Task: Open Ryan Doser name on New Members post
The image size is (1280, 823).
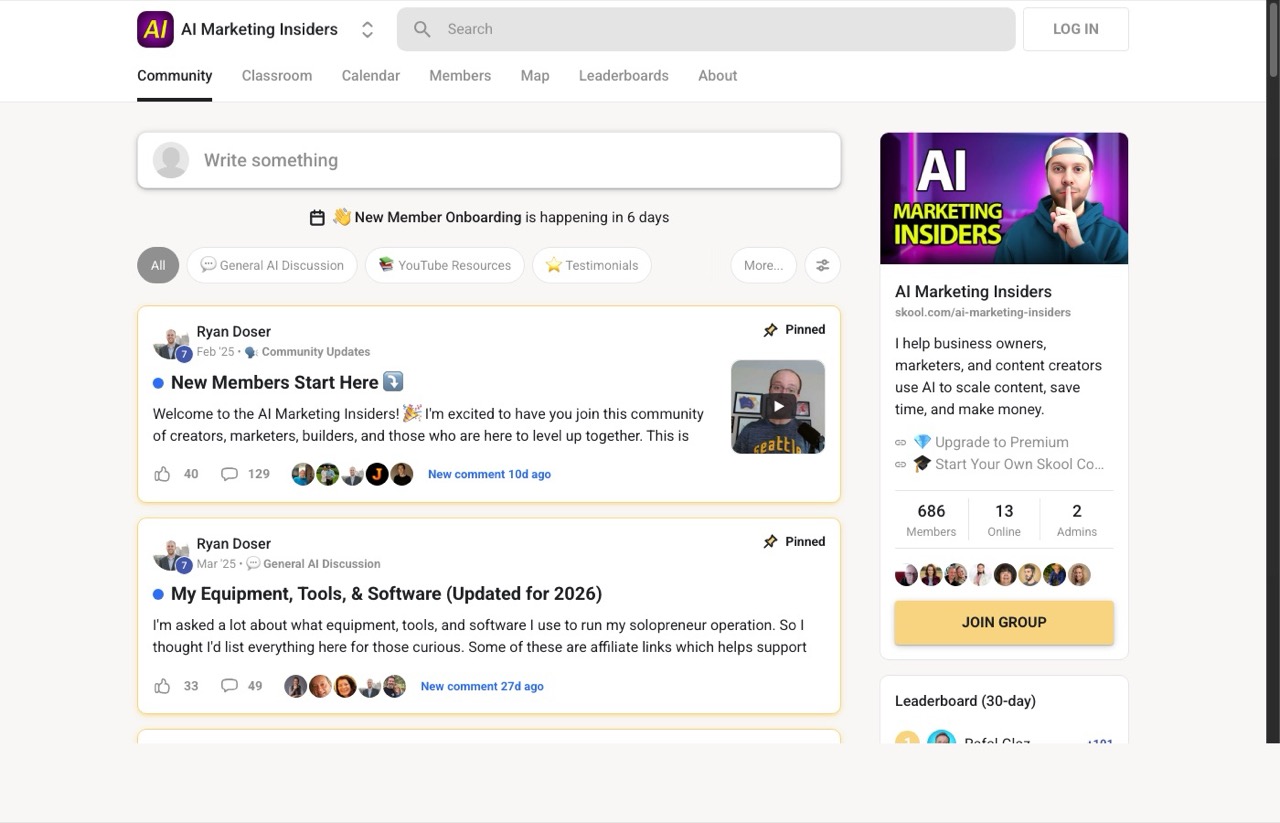Action: click(x=234, y=332)
